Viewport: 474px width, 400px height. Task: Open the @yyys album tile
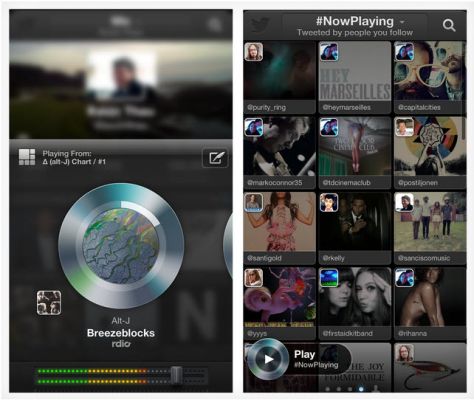tap(279, 303)
